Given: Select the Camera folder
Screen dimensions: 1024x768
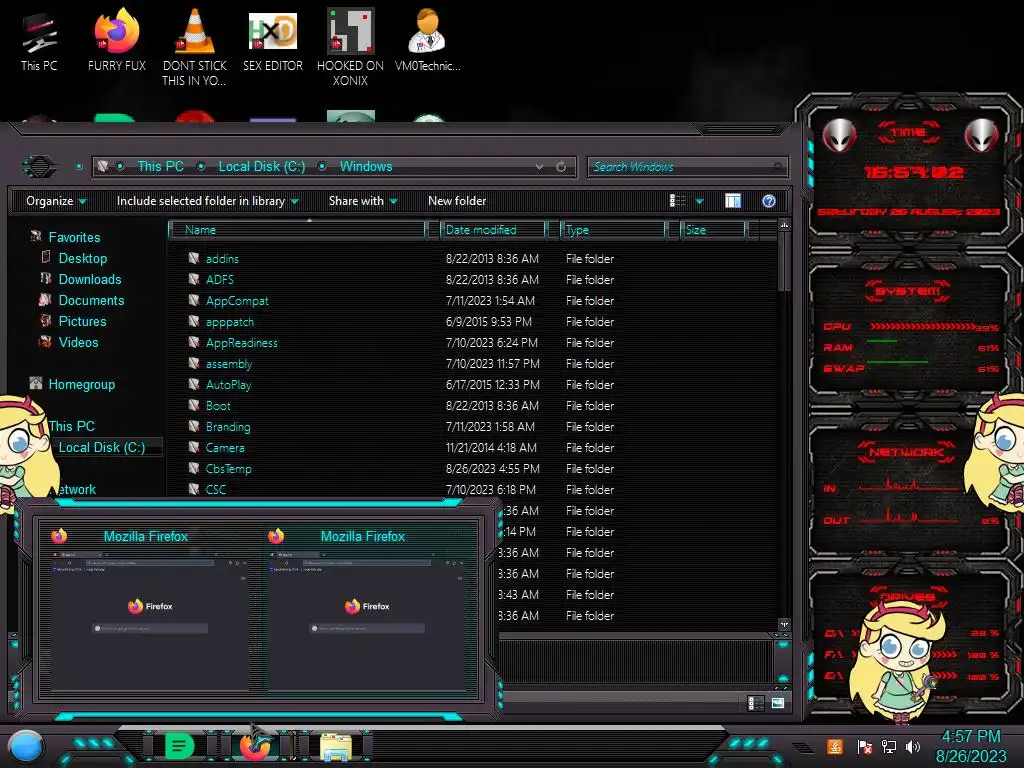Looking at the screenshot, I should click(x=225, y=447).
